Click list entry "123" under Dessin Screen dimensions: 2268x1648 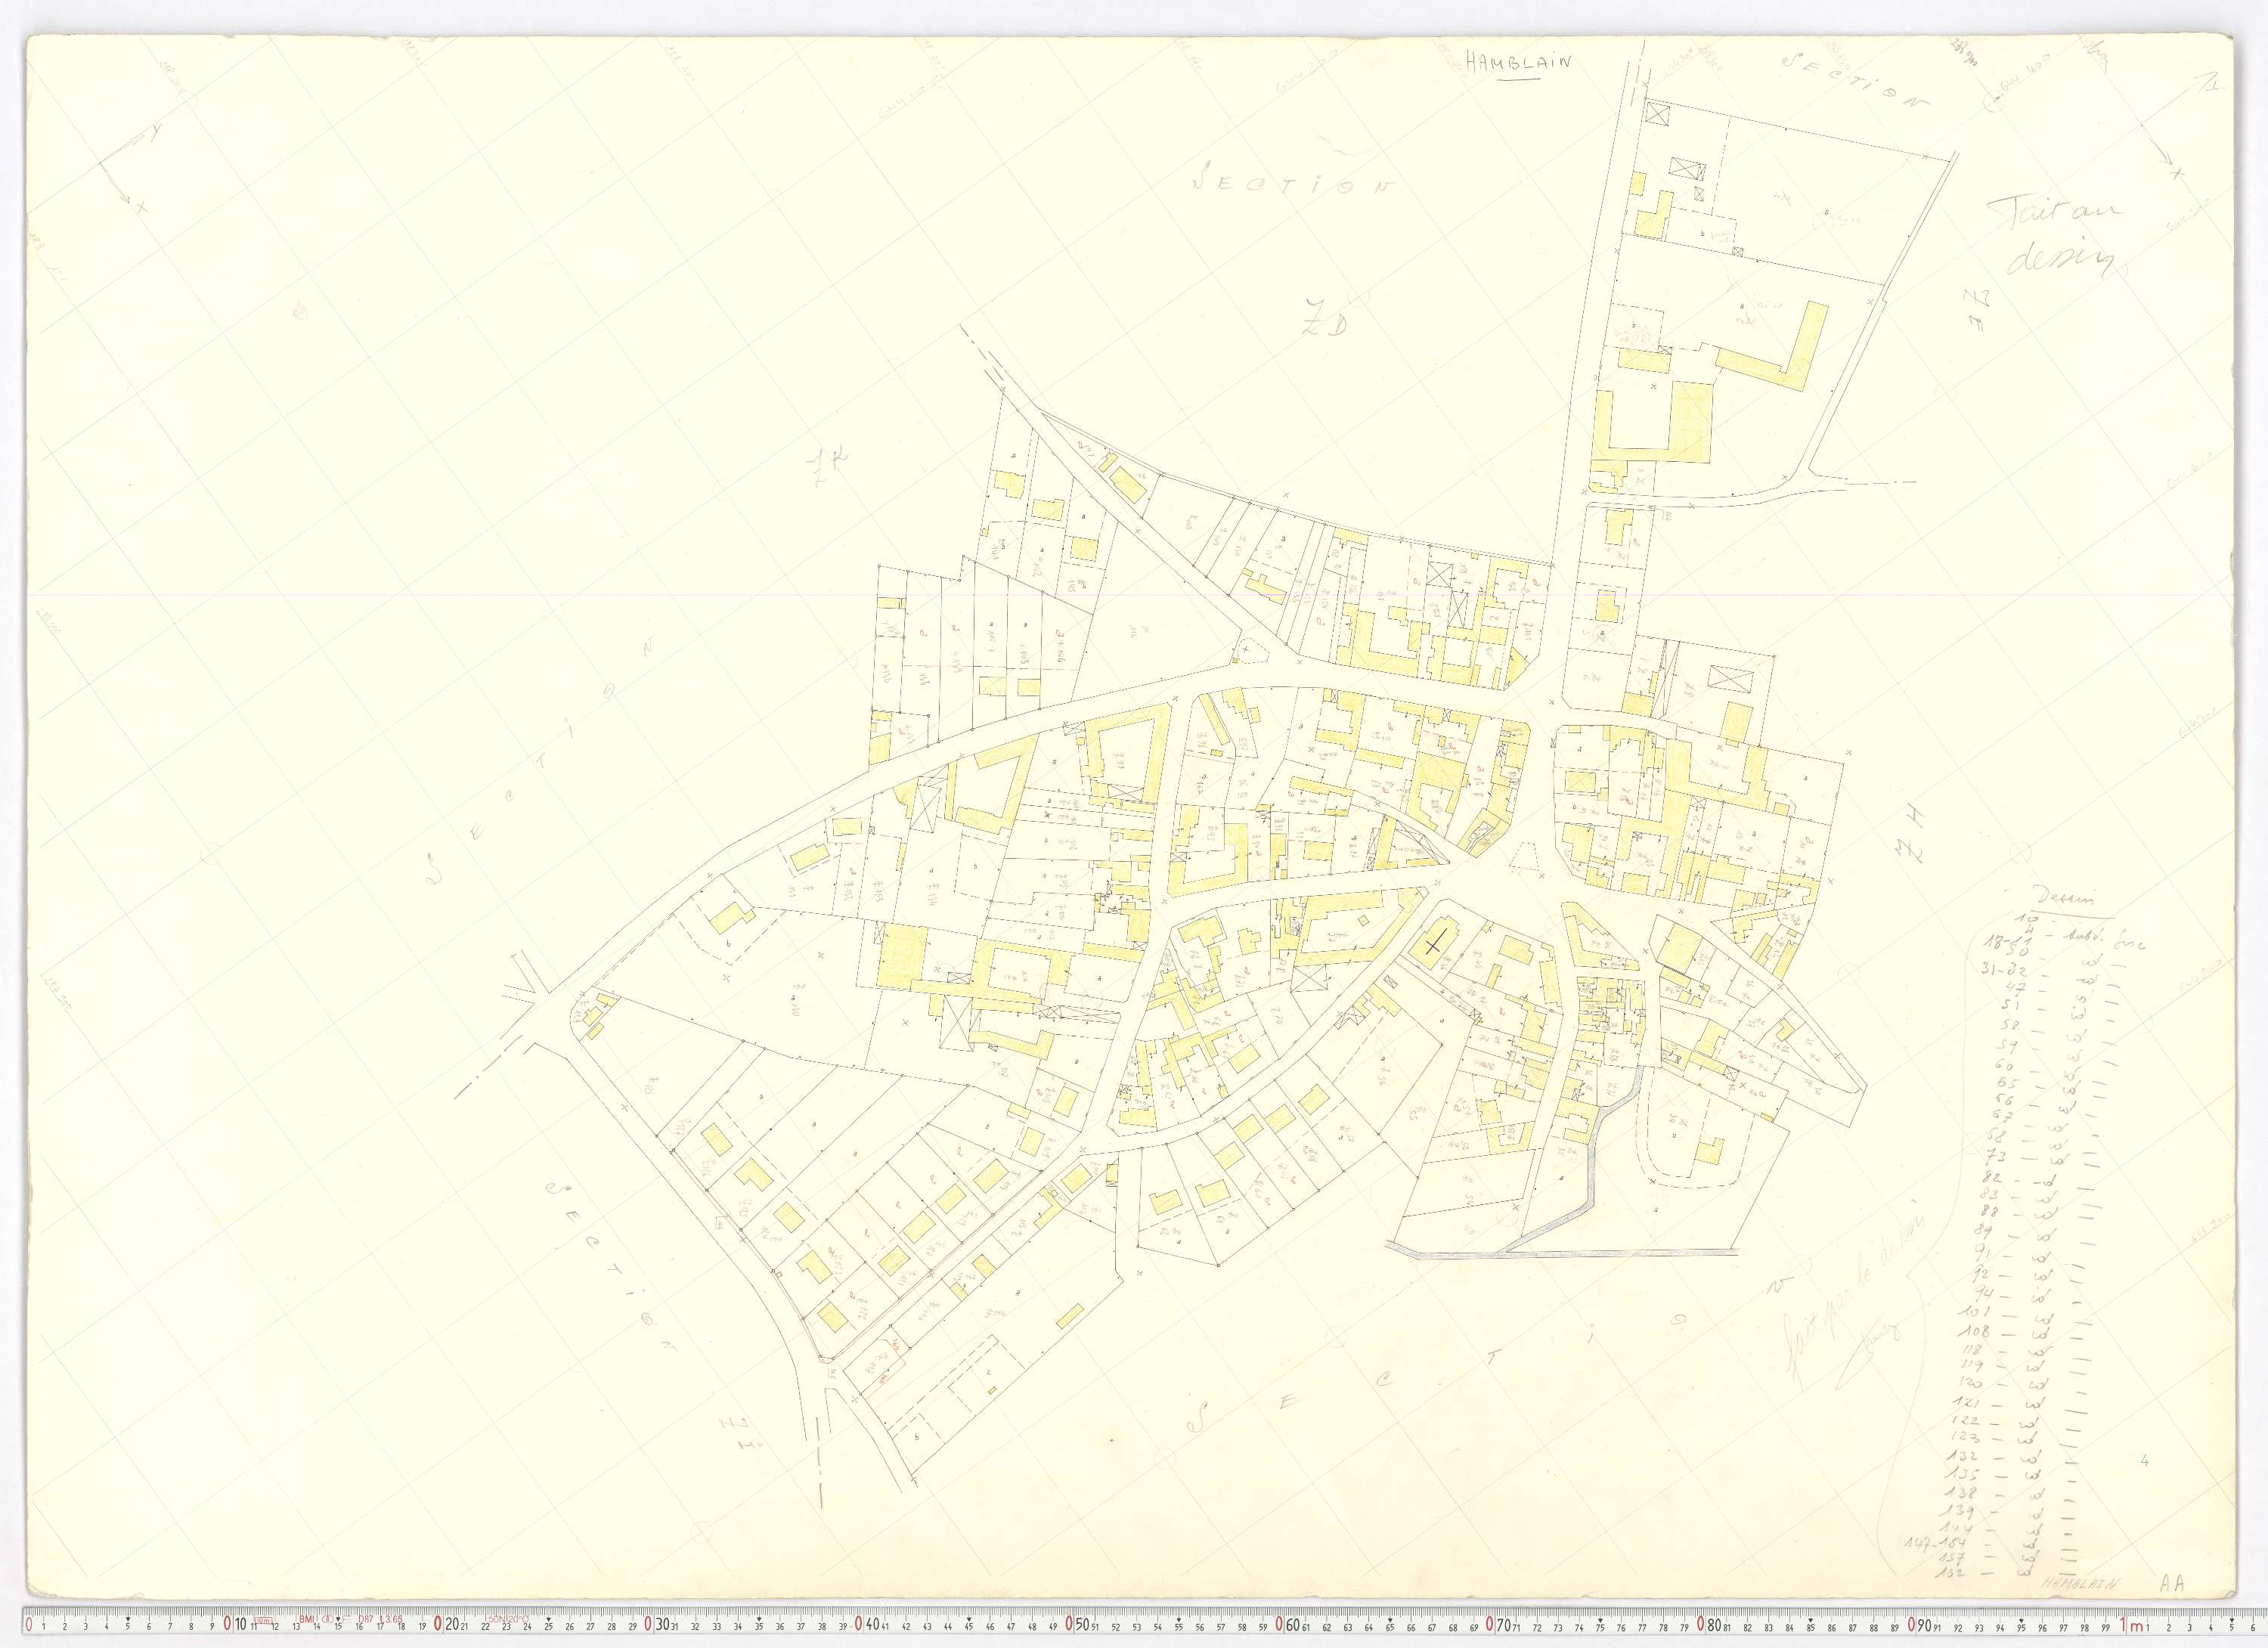pos(1965,1437)
